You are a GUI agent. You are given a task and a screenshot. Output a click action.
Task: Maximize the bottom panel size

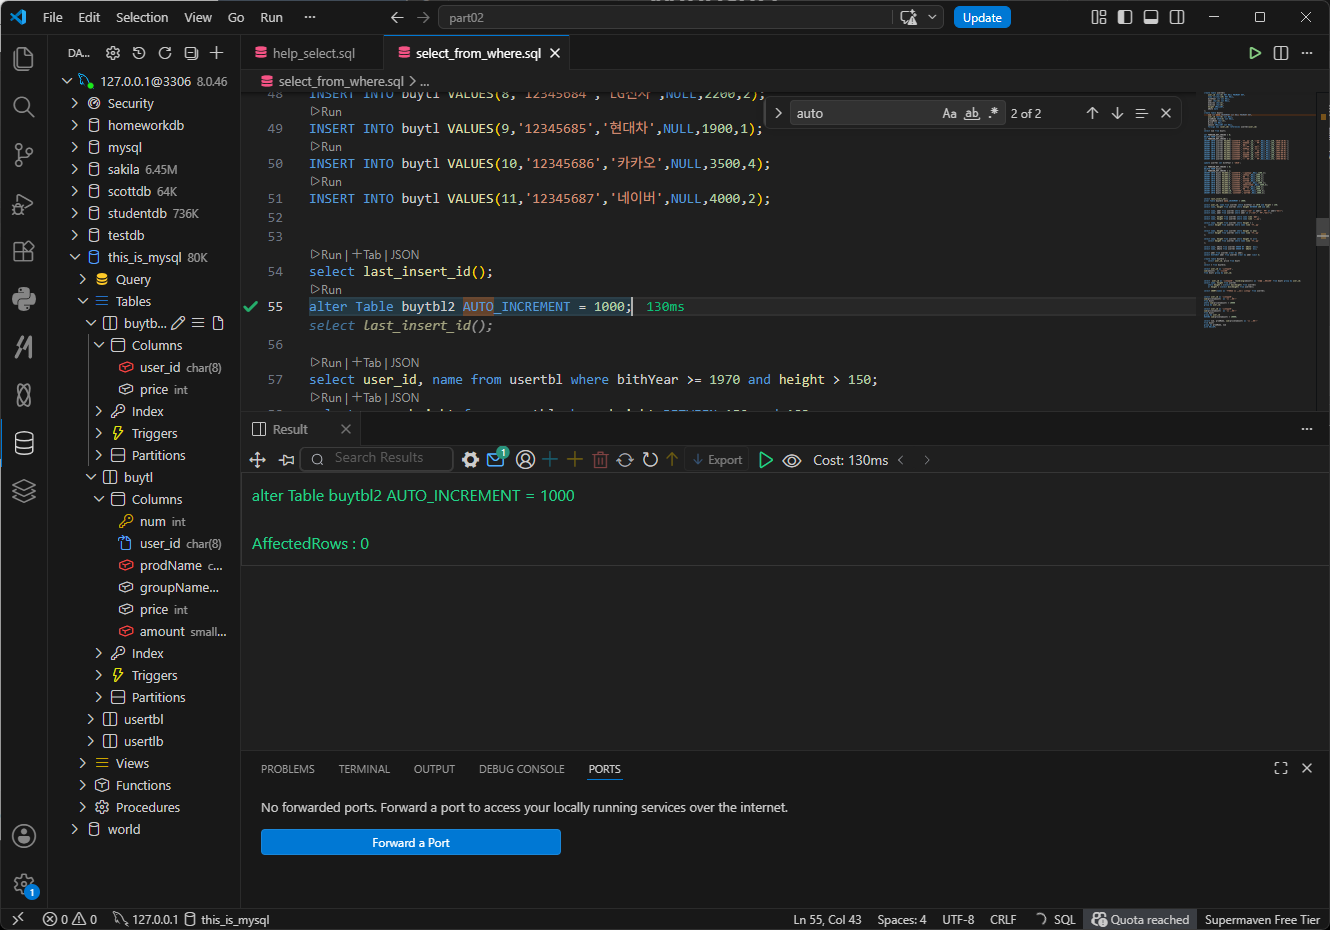point(1281,768)
